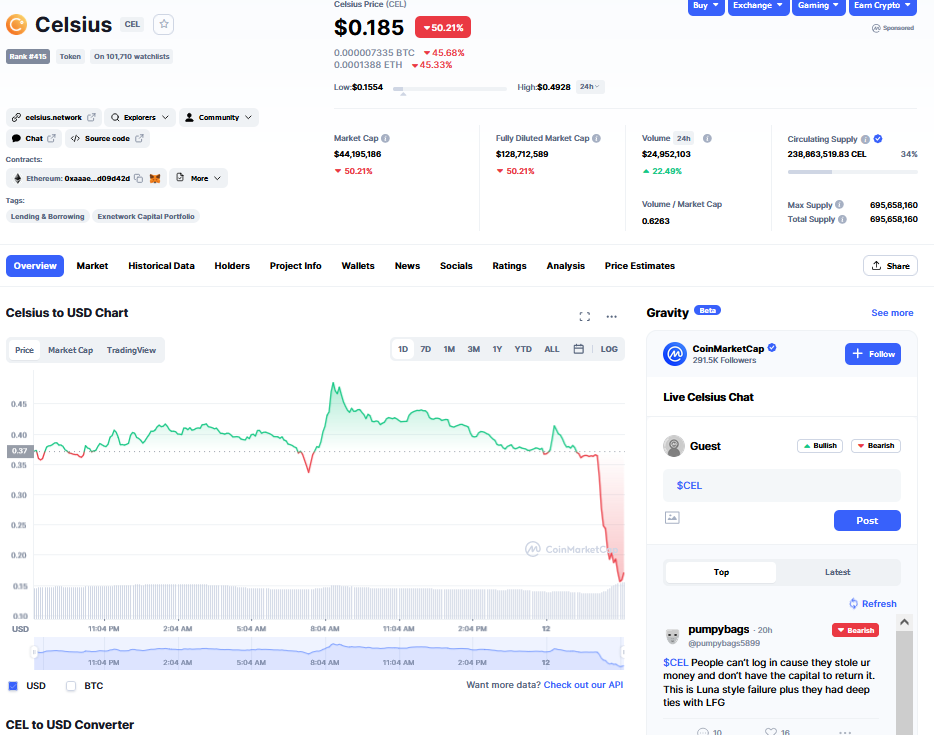
Task: Open Check out our API link
Action: (583, 685)
